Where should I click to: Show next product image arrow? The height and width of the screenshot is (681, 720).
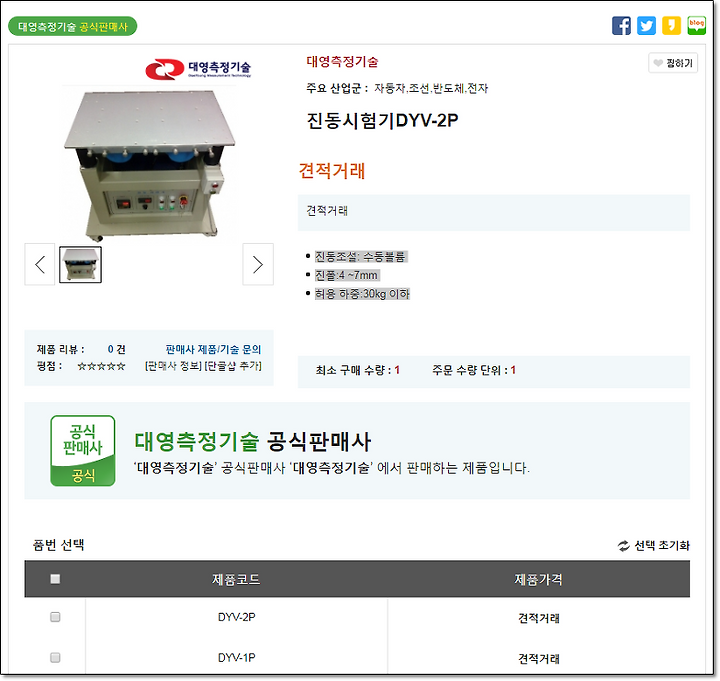point(258,264)
